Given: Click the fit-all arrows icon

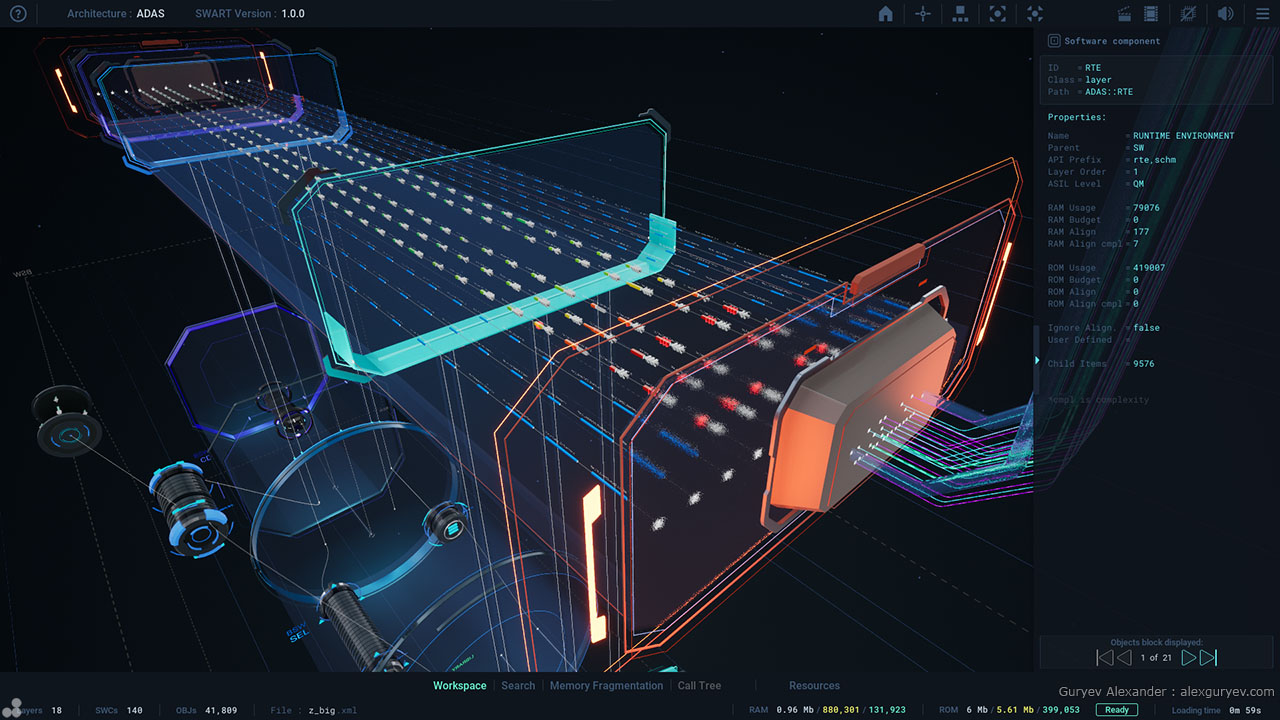Looking at the screenshot, I should point(1035,14).
